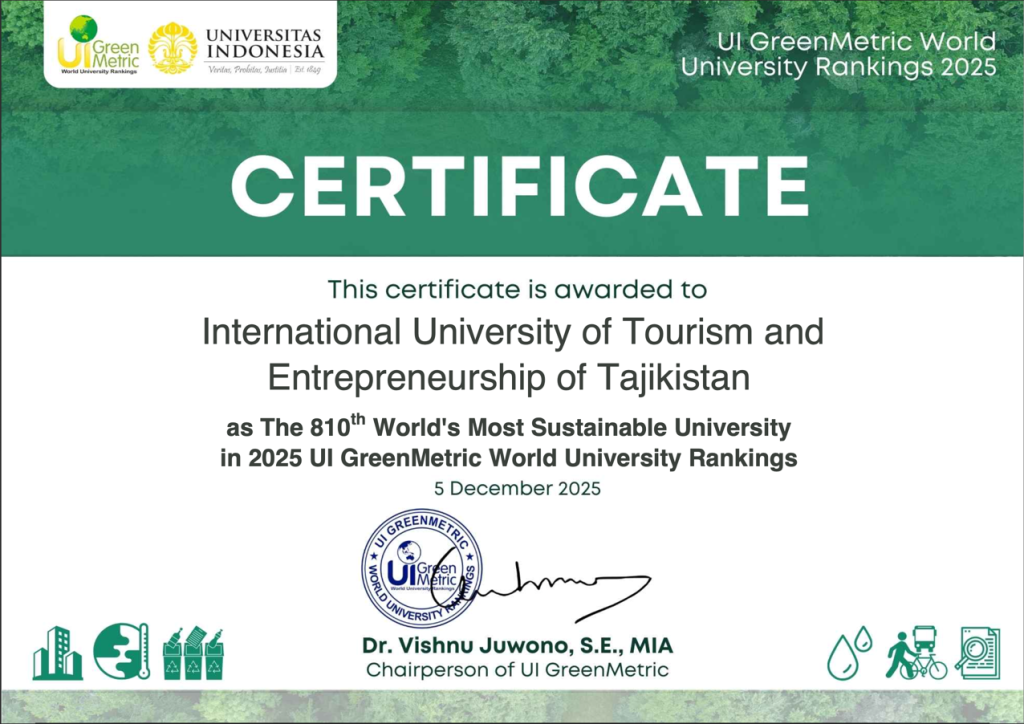The height and width of the screenshot is (724, 1024).
Task: Click the large CERTIFICATE heading
Action: [x=520, y=187]
